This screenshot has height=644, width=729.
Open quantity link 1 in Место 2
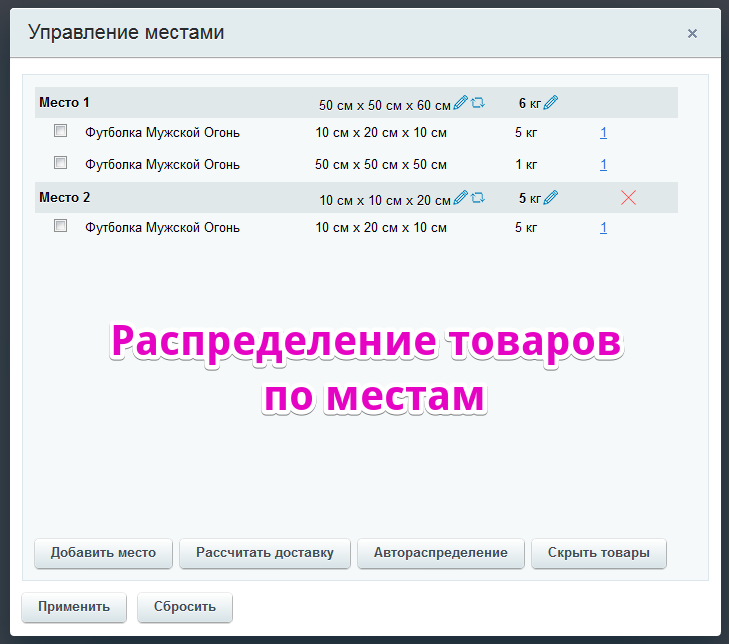(603, 228)
